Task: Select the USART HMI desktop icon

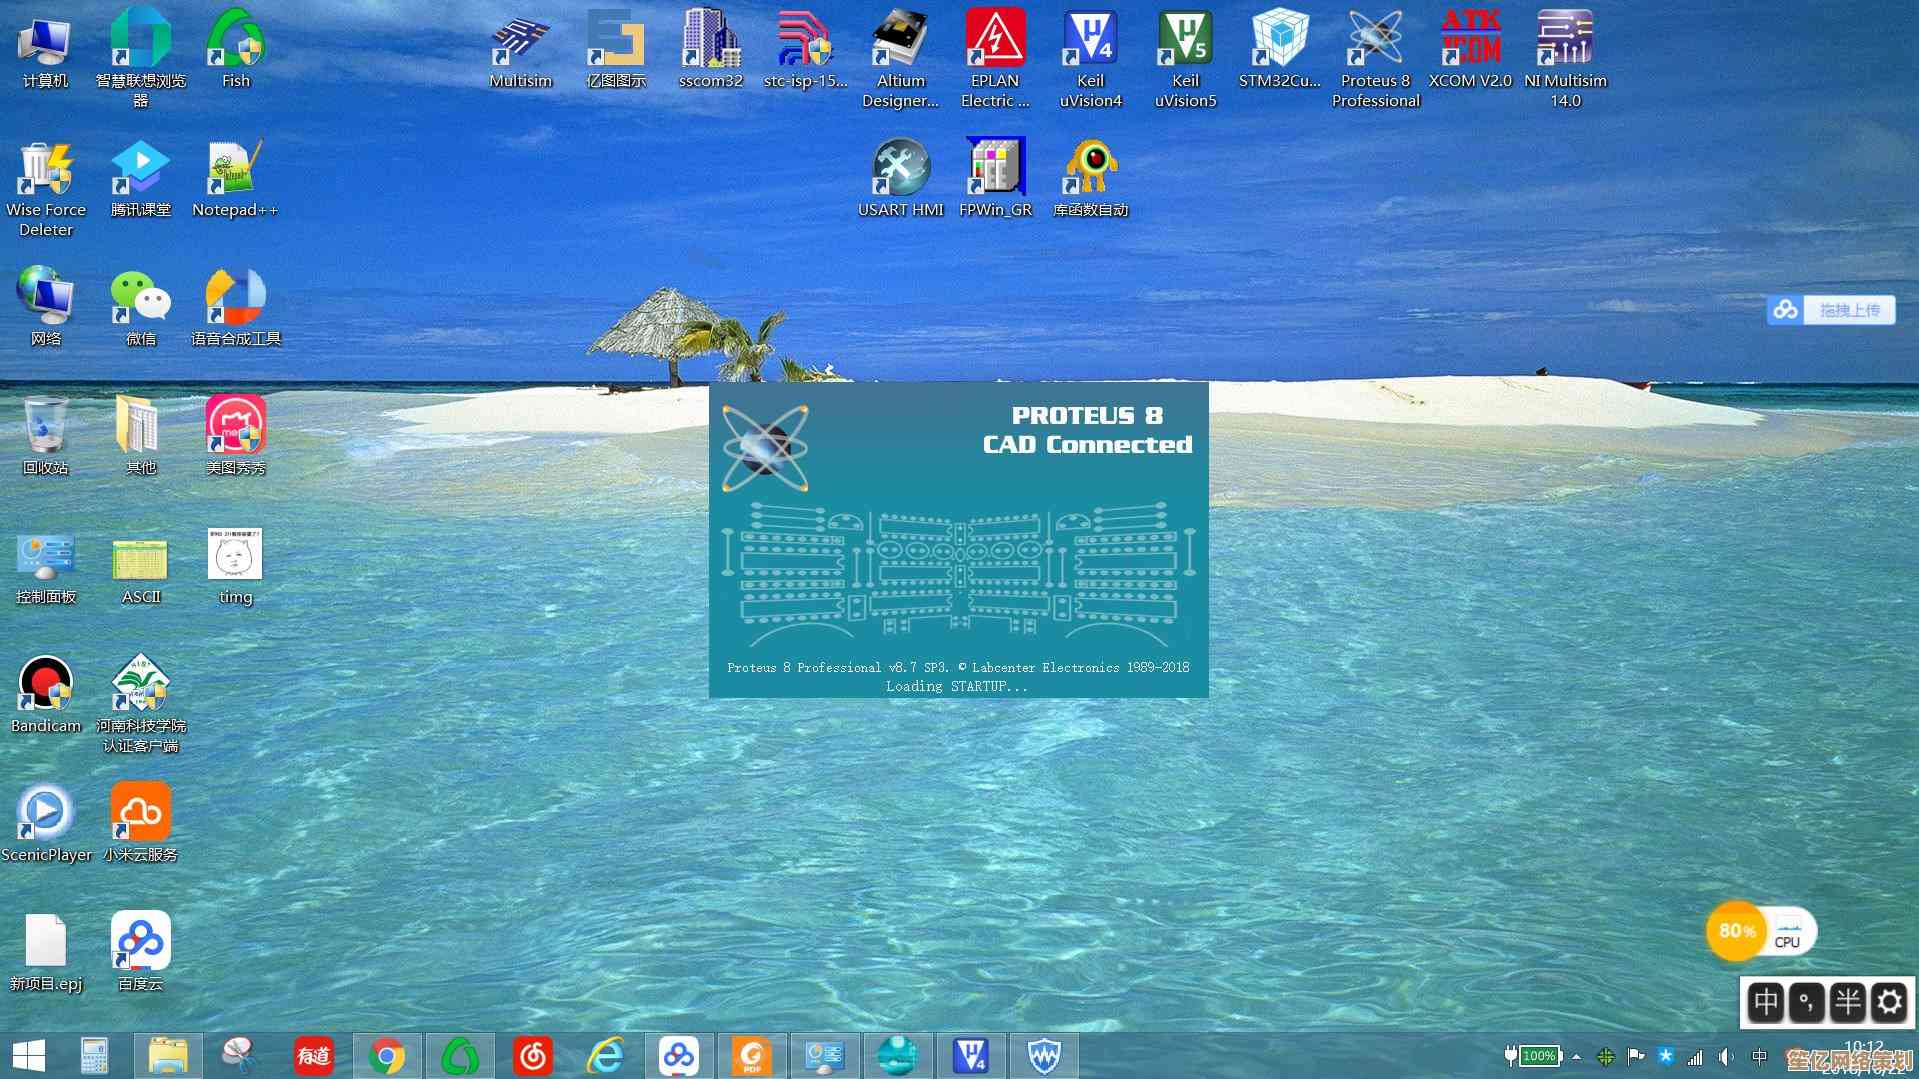Action: (900, 168)
